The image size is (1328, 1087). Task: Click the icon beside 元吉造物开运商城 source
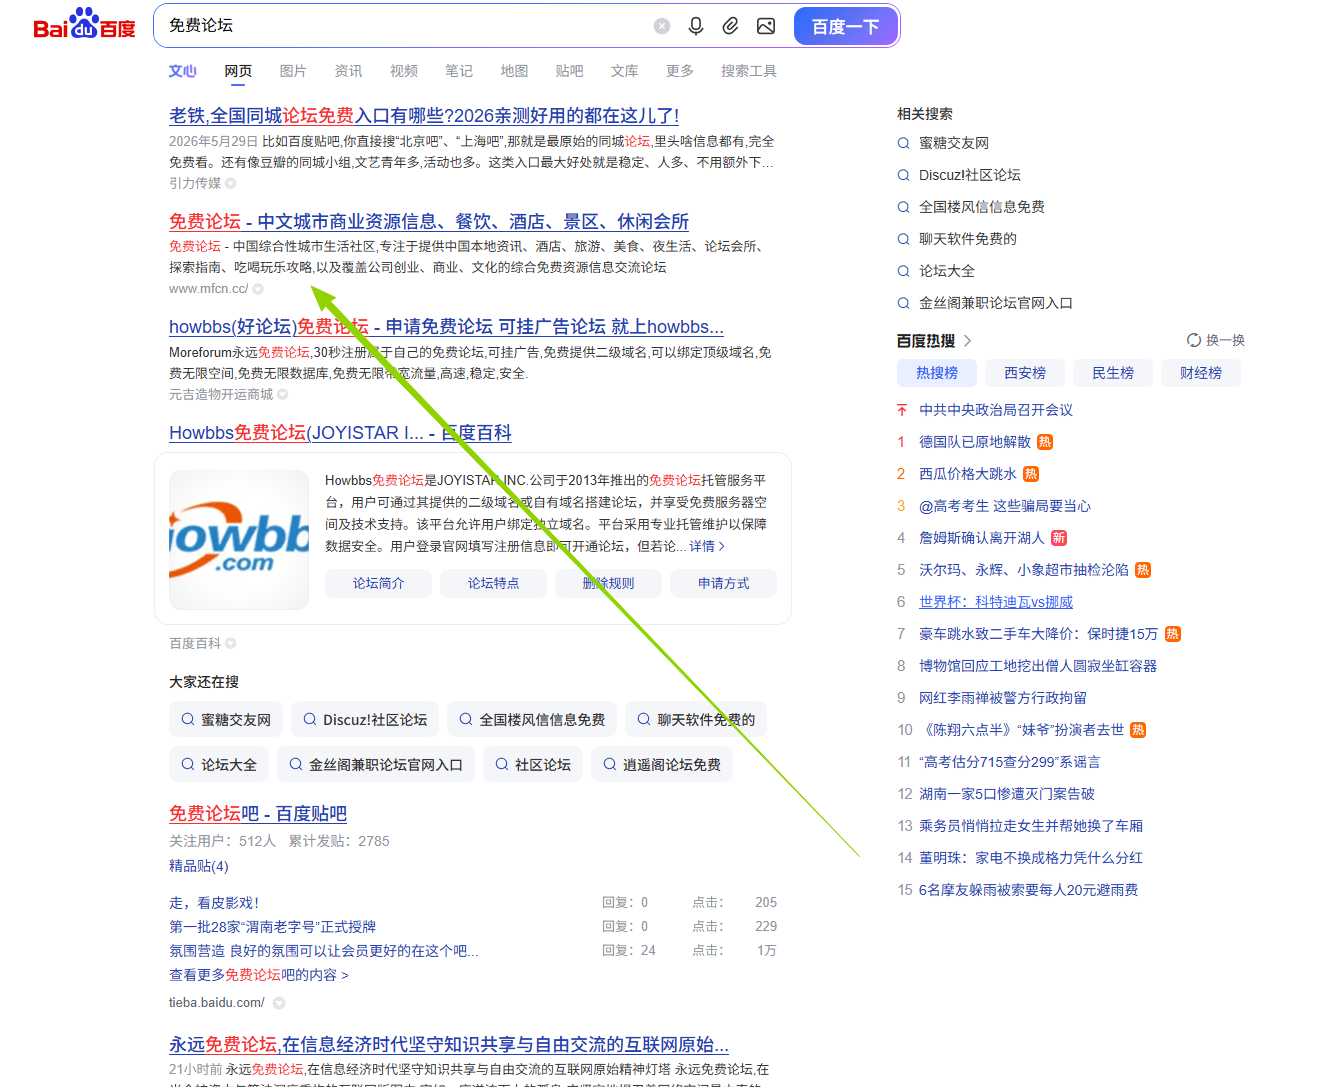283,394
